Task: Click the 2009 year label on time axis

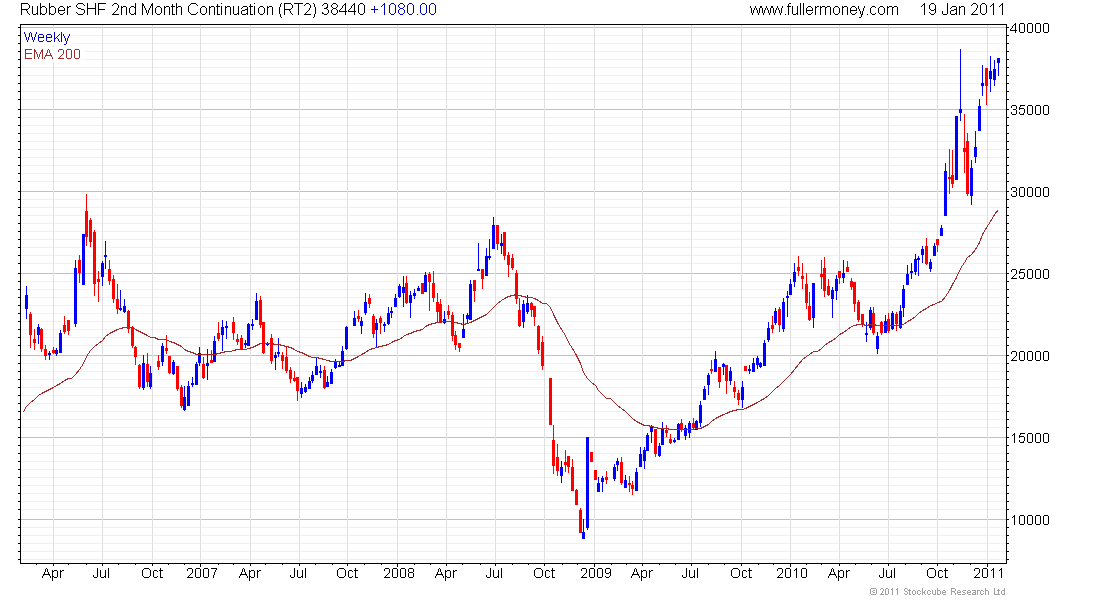Action: [596, 573]
